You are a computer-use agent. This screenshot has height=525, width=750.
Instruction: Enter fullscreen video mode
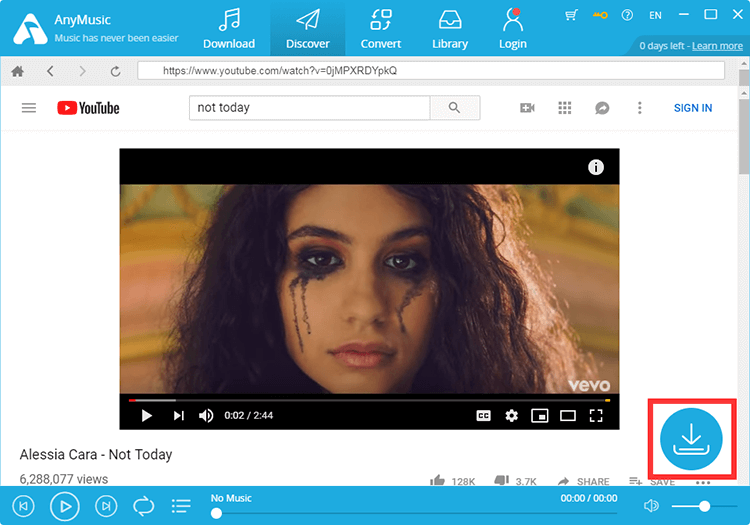(596, 416)
